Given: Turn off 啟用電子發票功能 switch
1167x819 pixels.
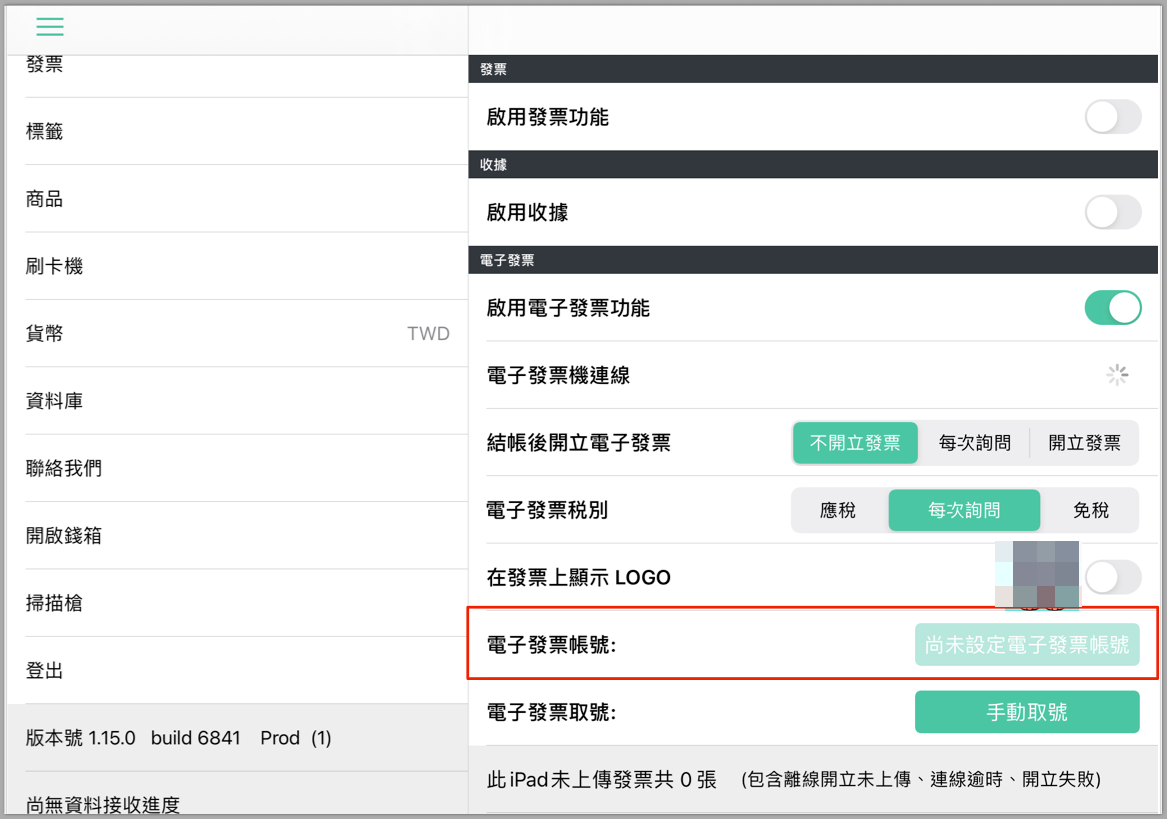Looking at the screenshot, I should coord(1113,308).
